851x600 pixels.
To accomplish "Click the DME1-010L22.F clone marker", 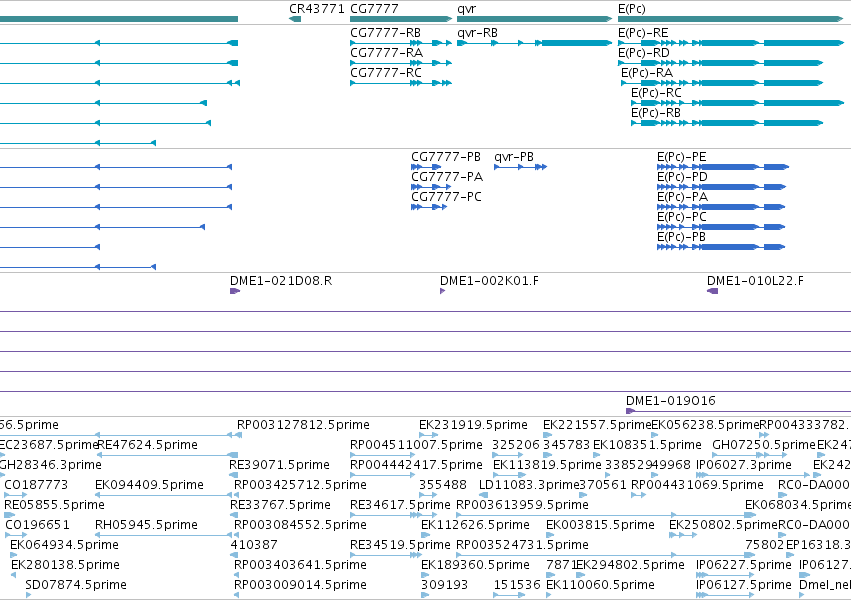I will click(713, 291).
